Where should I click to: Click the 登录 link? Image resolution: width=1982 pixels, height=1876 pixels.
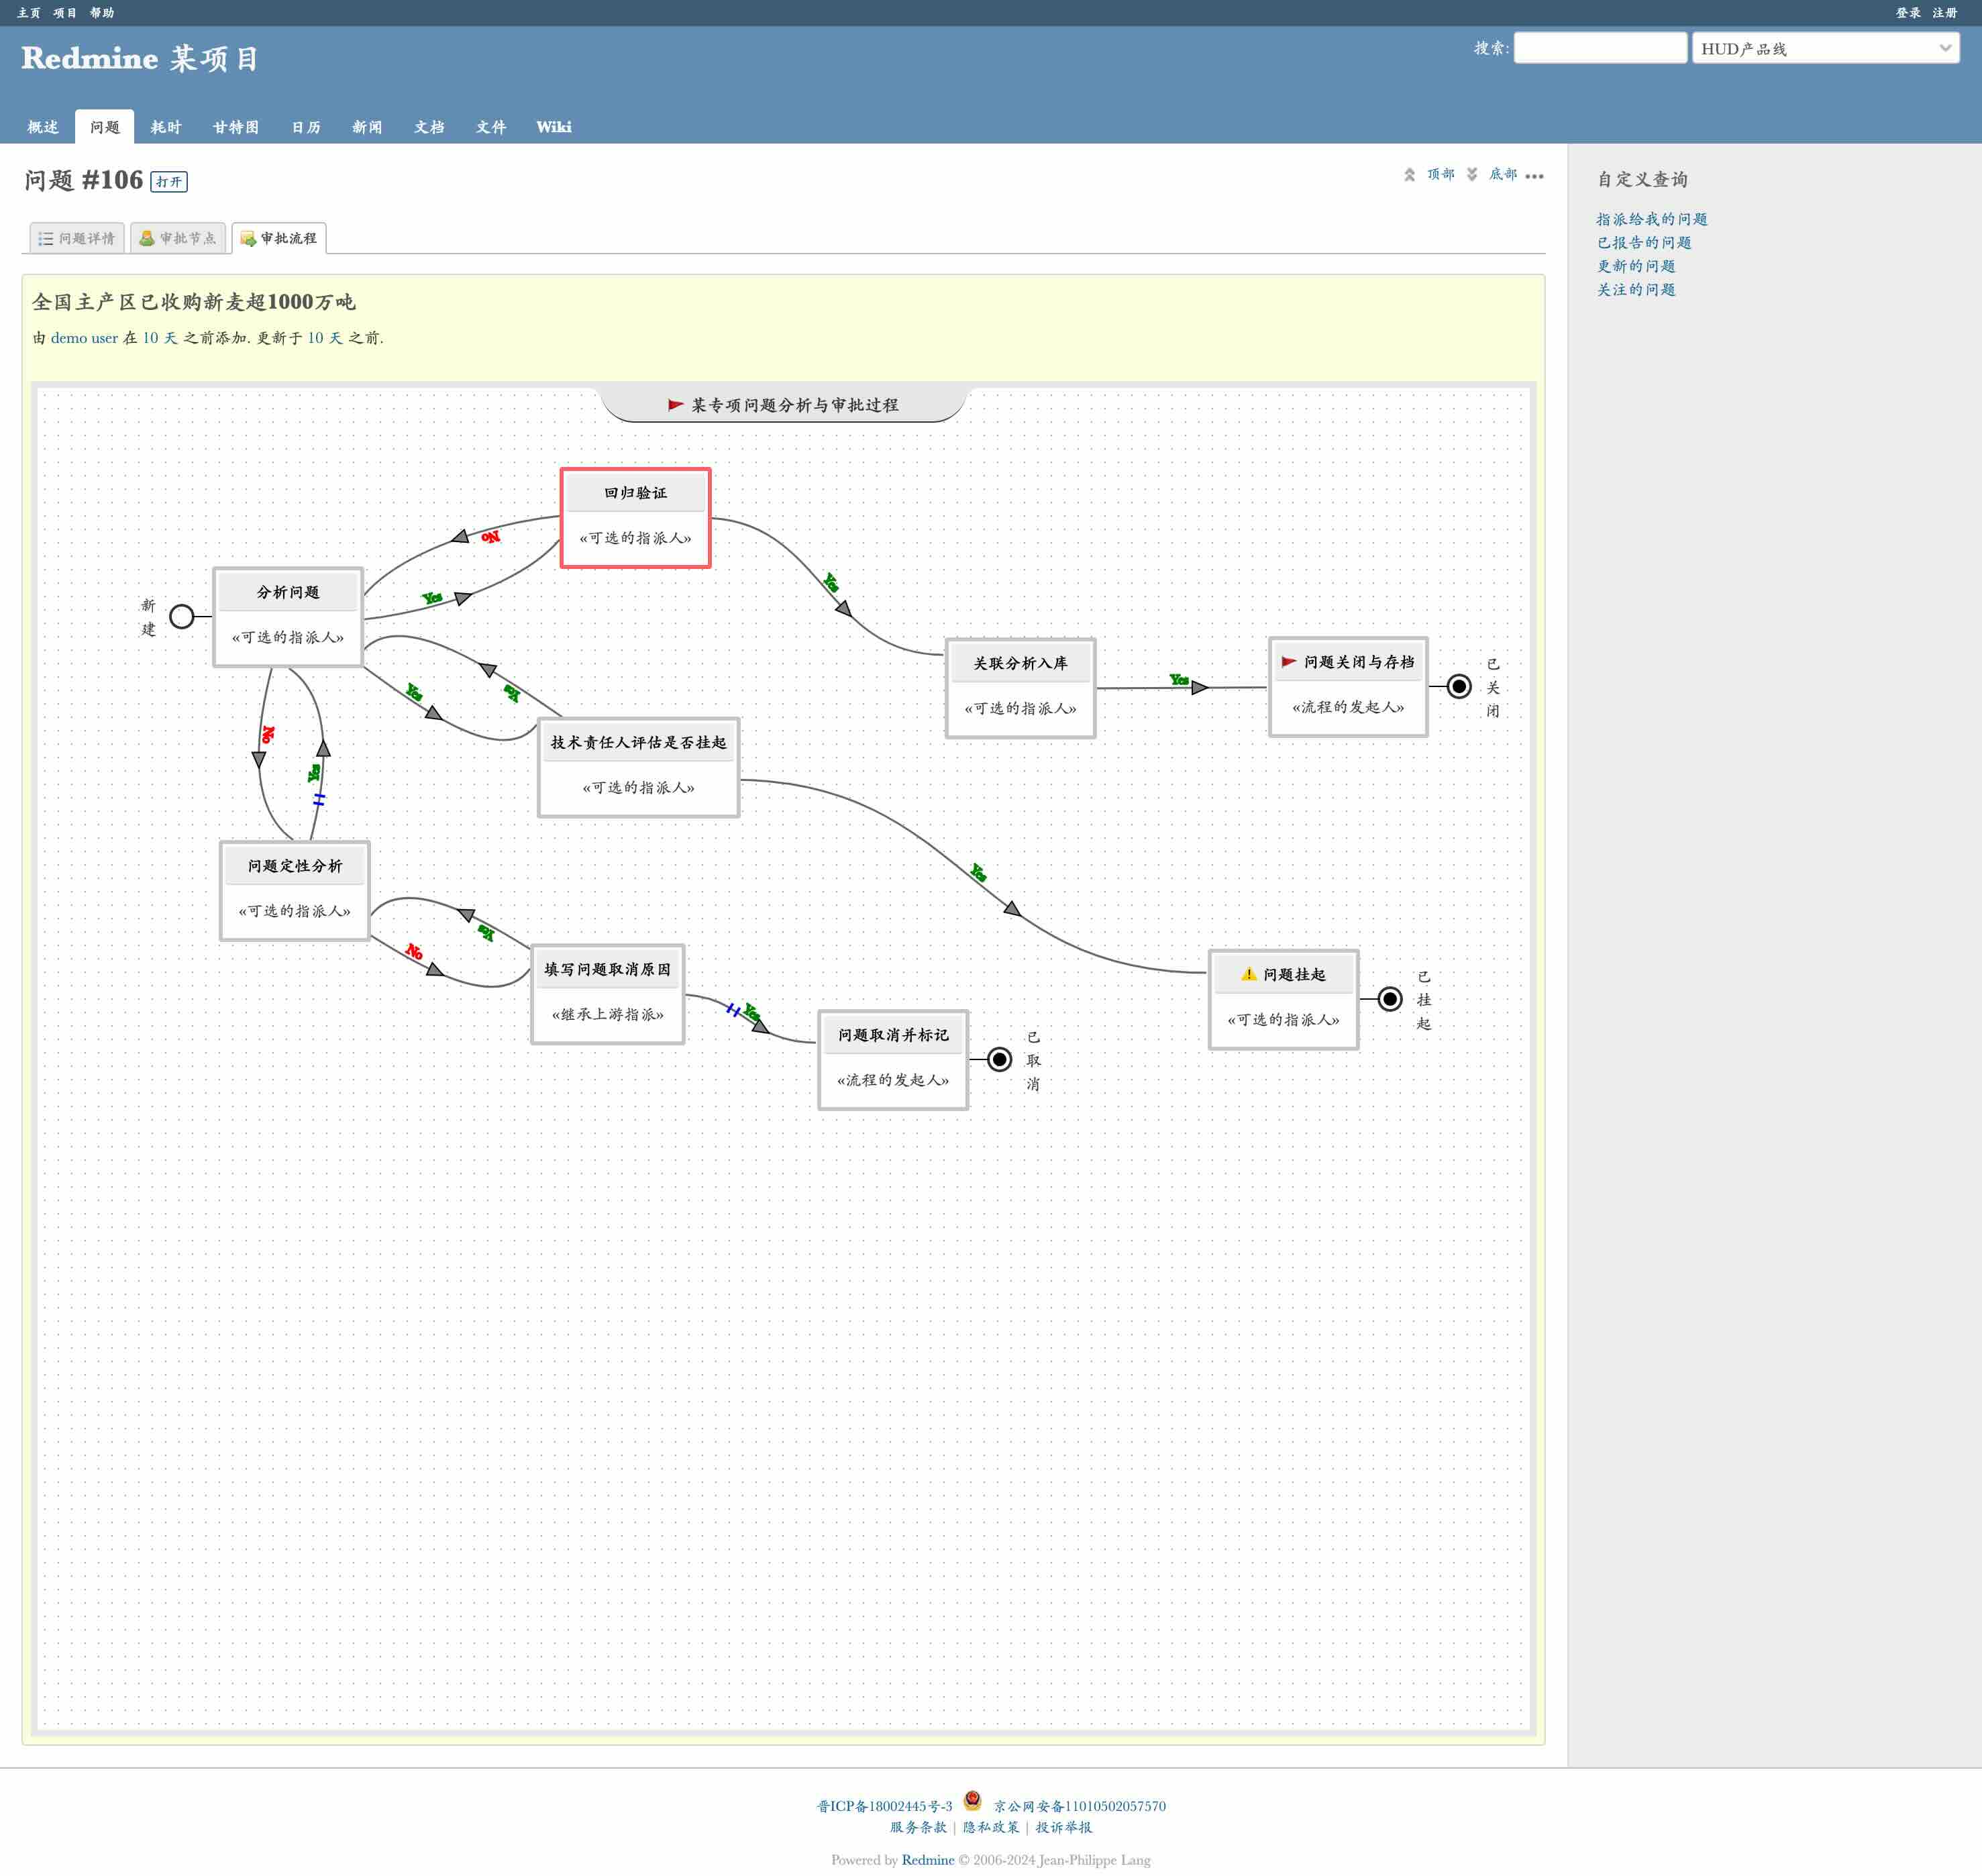(1908, 13)
